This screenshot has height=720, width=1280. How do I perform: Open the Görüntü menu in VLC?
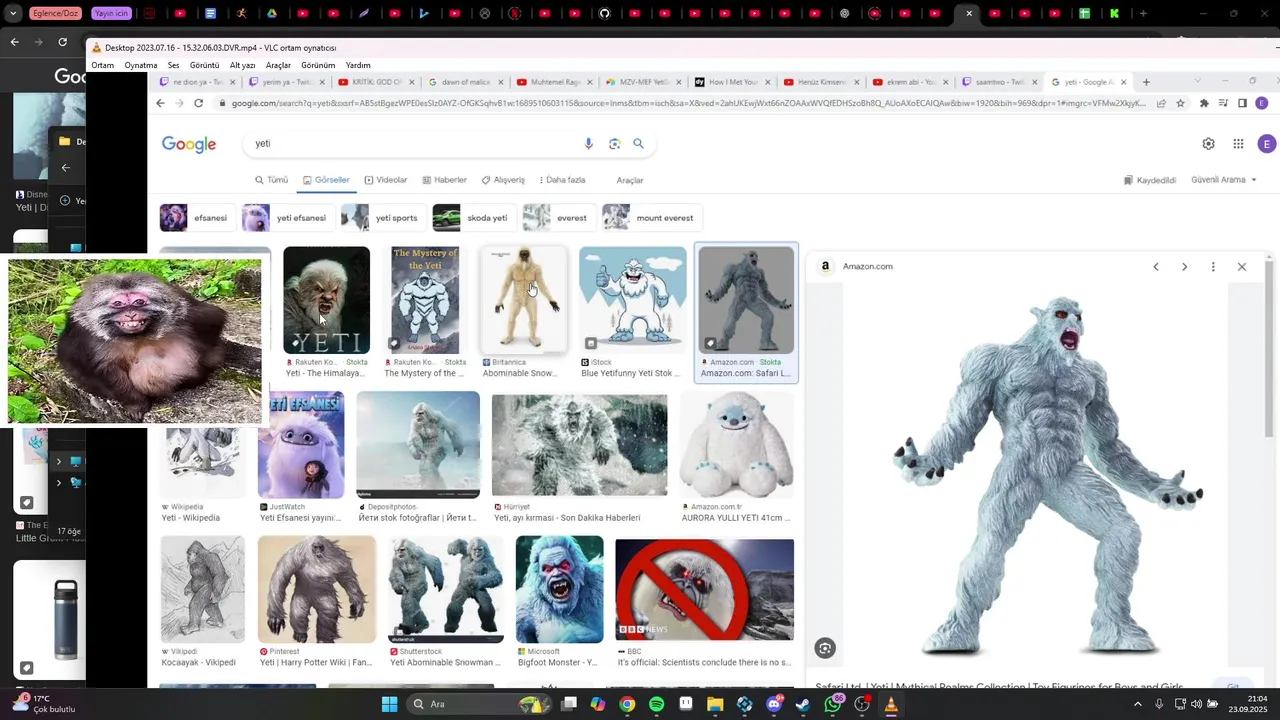click(x=204, y=65)
